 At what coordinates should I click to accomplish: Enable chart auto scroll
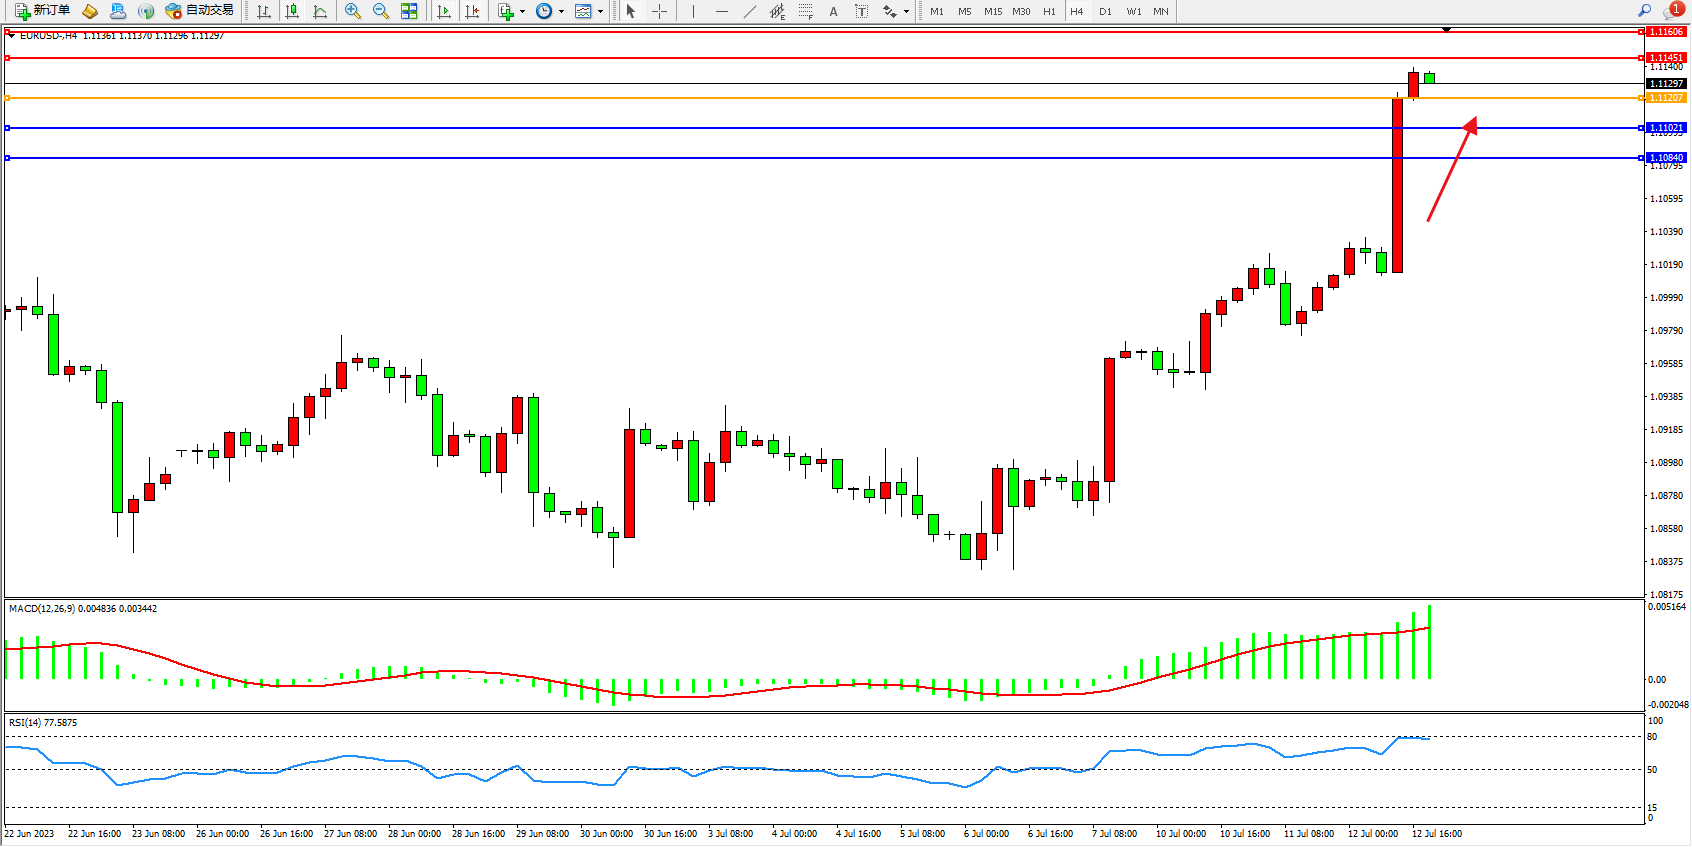pos(444,11)
